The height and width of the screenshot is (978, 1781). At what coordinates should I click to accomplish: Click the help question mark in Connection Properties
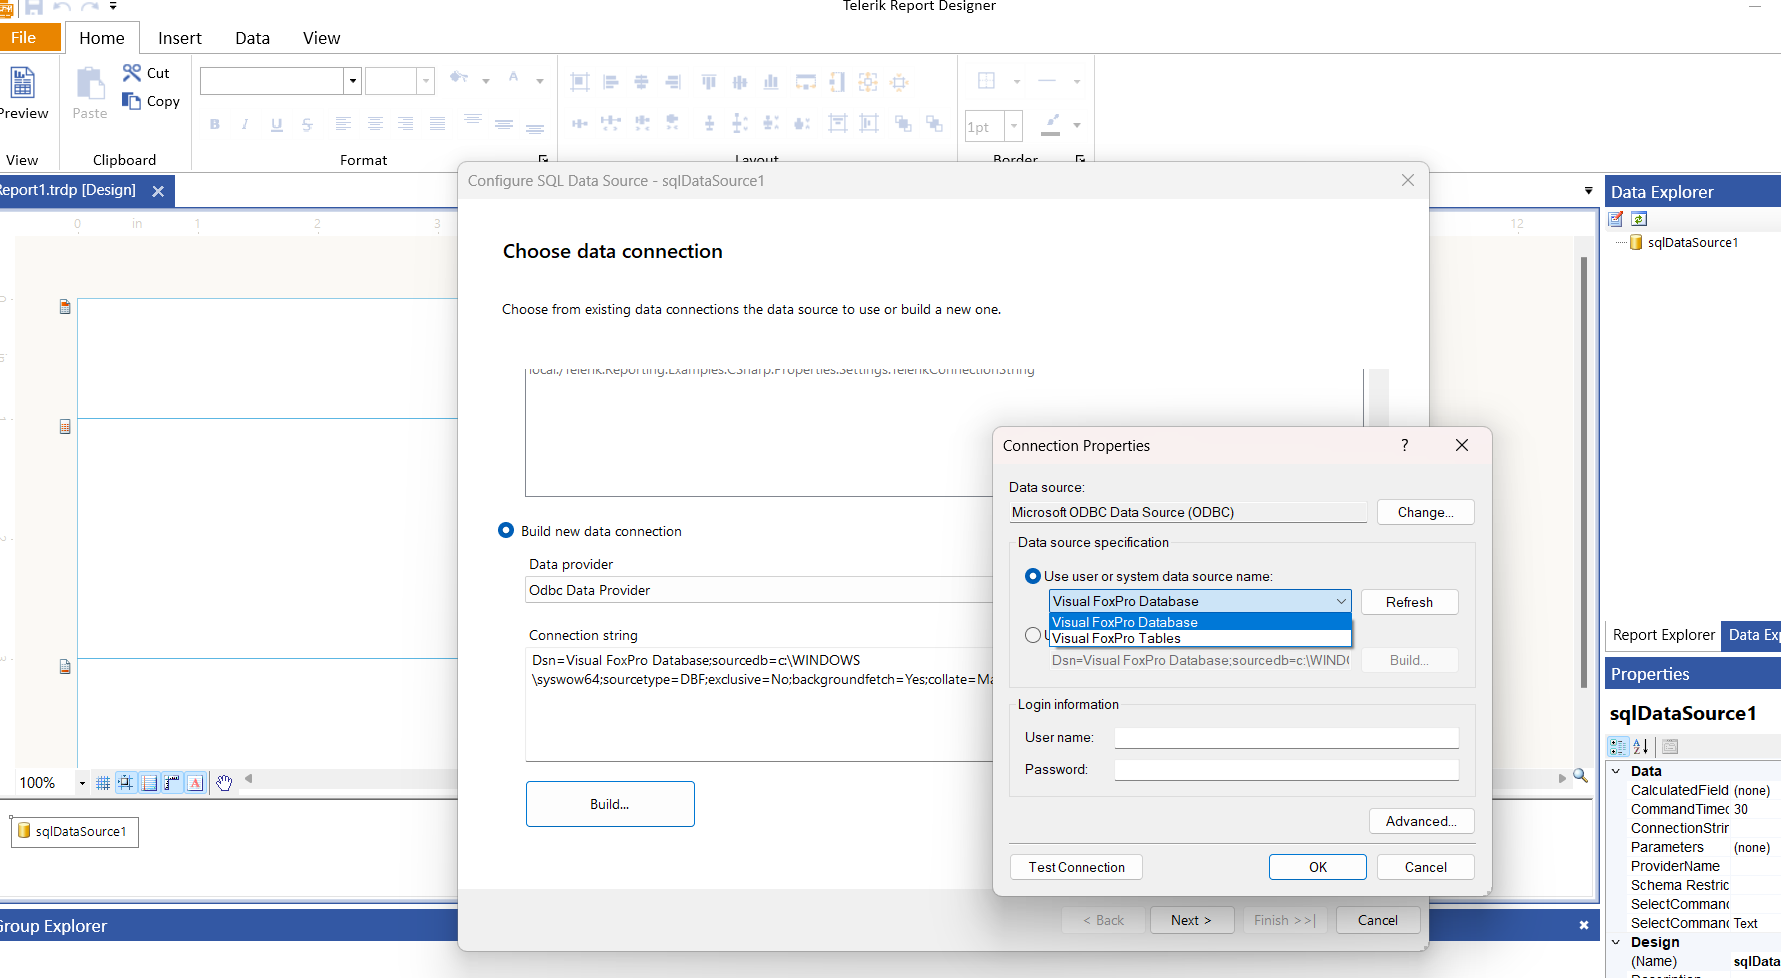click(1404, 446)
